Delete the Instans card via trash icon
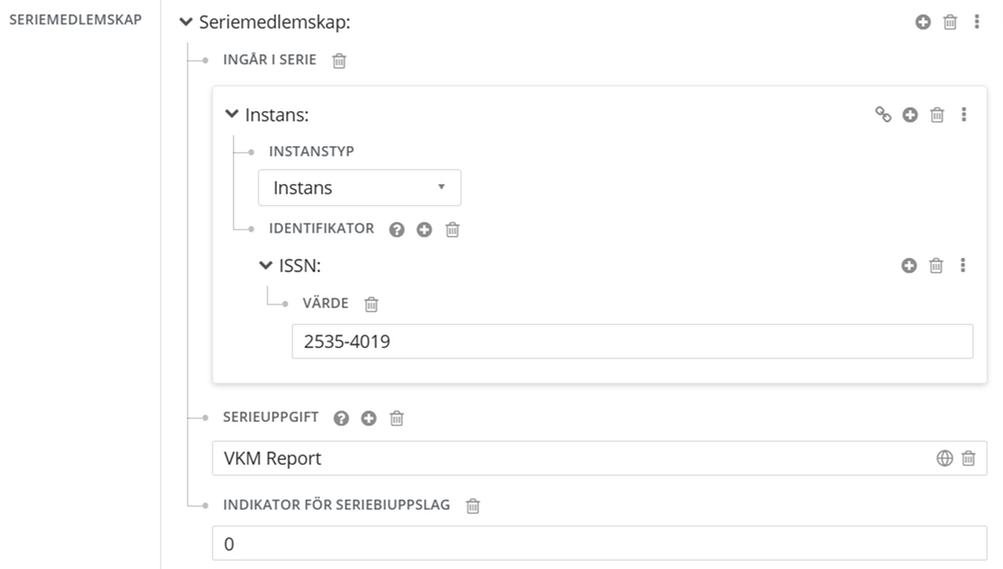The image size is (1003, 569). coord(937,115)
